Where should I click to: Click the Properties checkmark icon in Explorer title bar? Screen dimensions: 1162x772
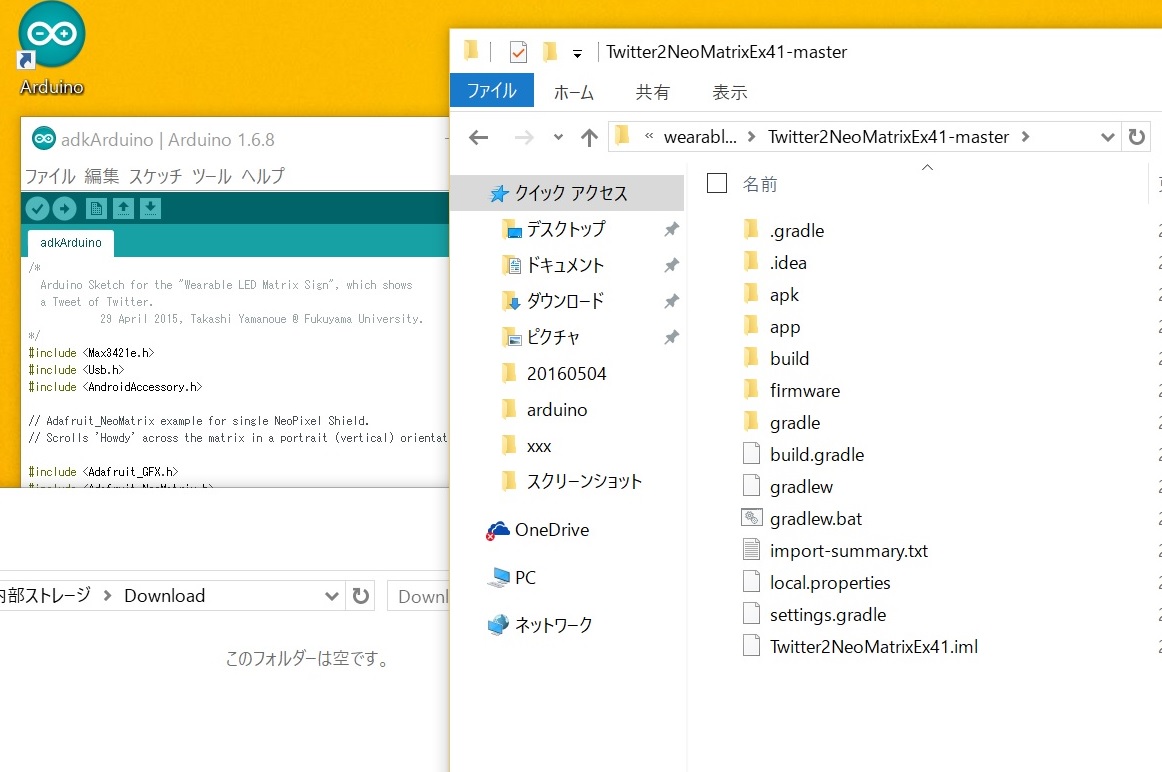(x=519, y=52)
